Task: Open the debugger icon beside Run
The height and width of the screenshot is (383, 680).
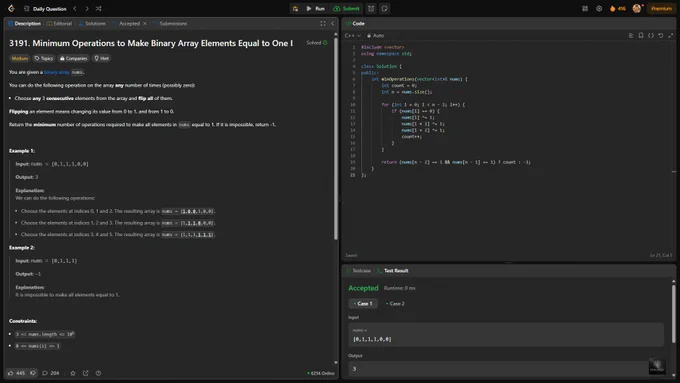Action: 295,9
